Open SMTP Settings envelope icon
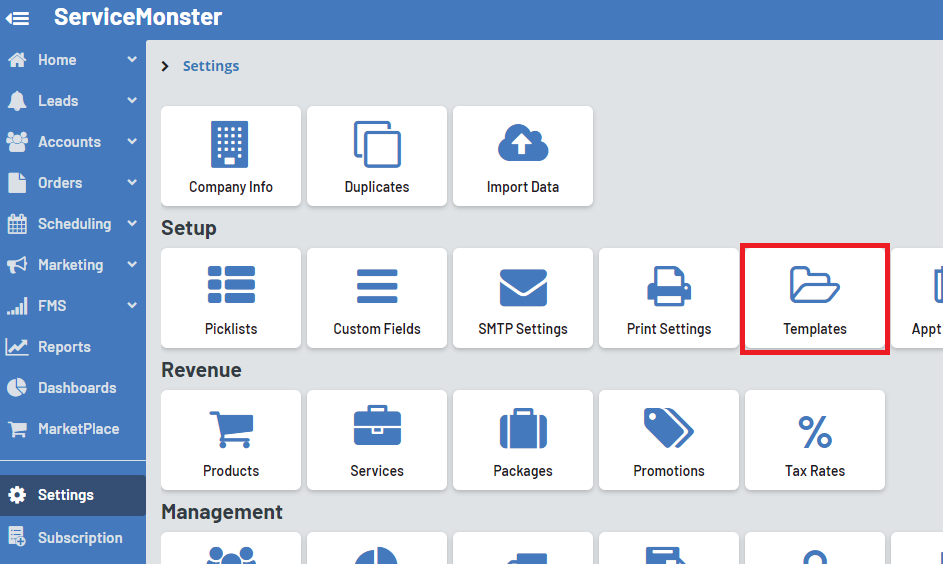 pos(522,287)
